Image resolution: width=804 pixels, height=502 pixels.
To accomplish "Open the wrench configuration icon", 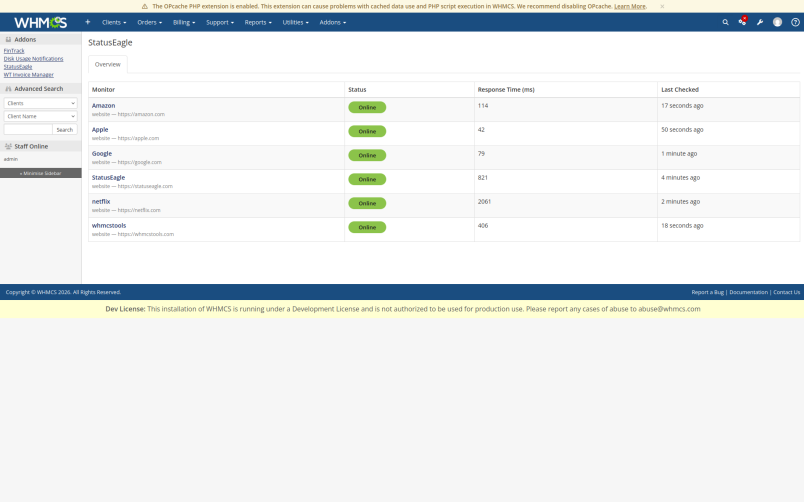I will (760, 22).
